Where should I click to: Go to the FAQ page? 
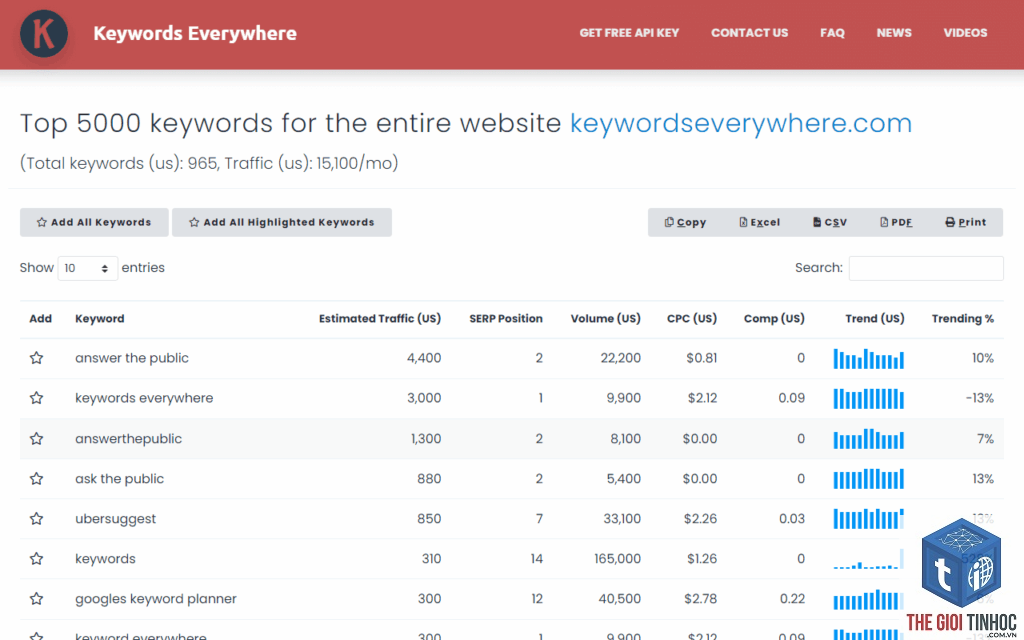coord(832,33)
